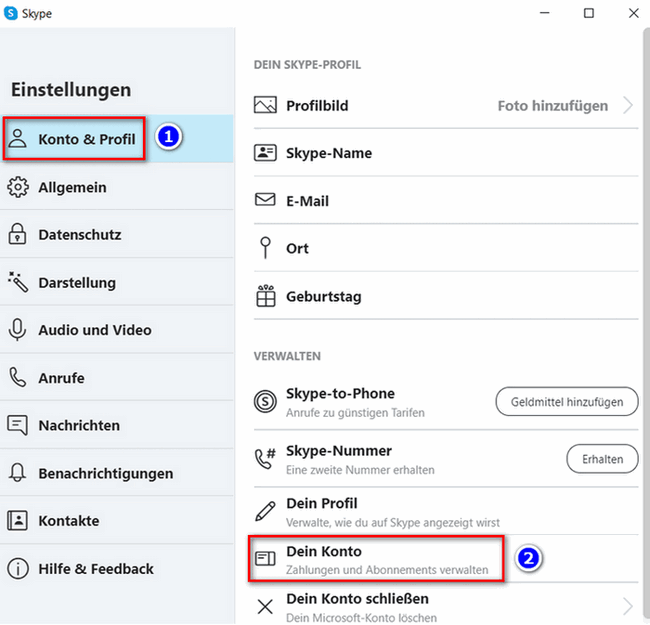Screen dimensions: 650x625
Task: Click the phone hash icon beside Skype-Nummer
Action: 265,459
